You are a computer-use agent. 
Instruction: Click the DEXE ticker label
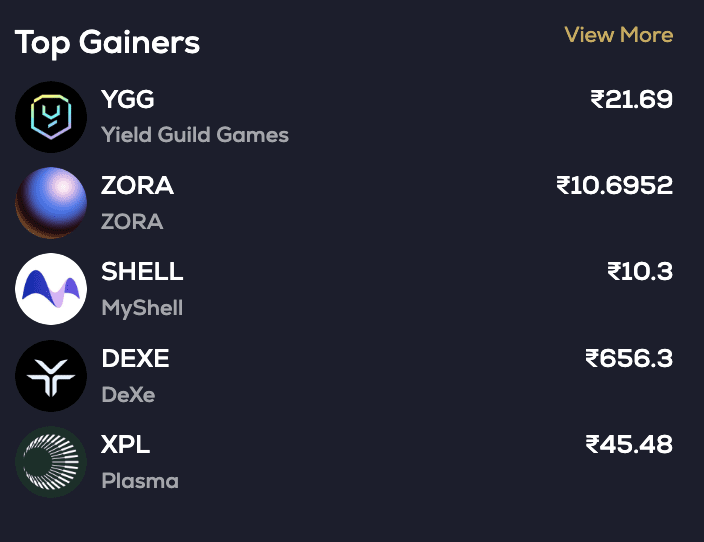point(136,358)
